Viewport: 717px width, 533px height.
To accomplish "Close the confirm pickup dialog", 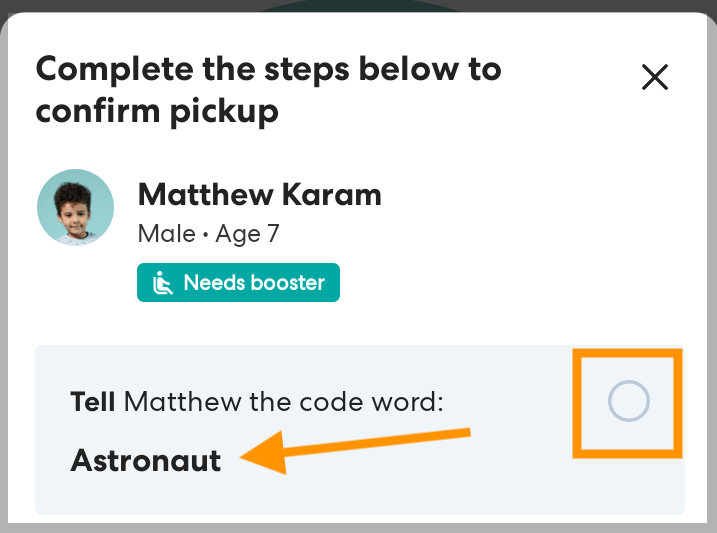I will 654,77.
